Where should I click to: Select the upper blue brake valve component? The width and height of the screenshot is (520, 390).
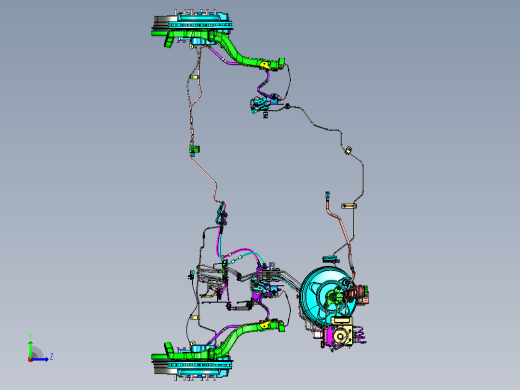point(274,99)
